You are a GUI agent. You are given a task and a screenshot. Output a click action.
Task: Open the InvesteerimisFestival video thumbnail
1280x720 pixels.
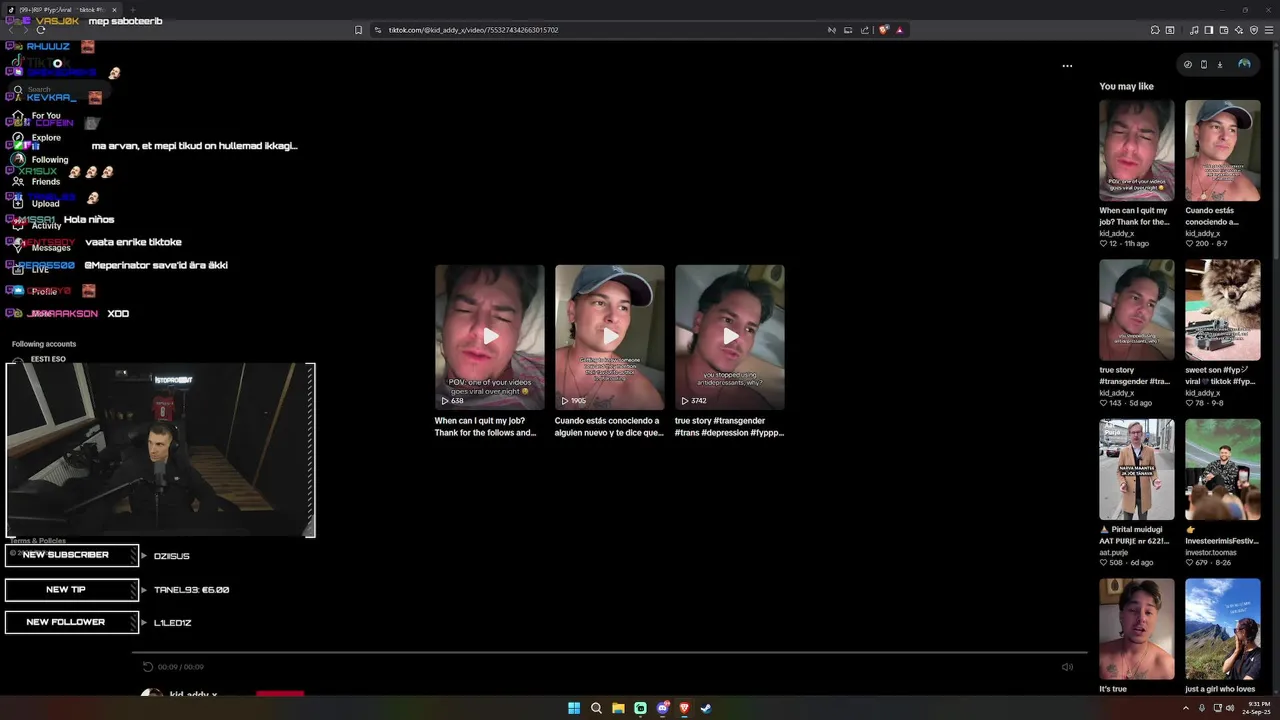point(1223,469)
